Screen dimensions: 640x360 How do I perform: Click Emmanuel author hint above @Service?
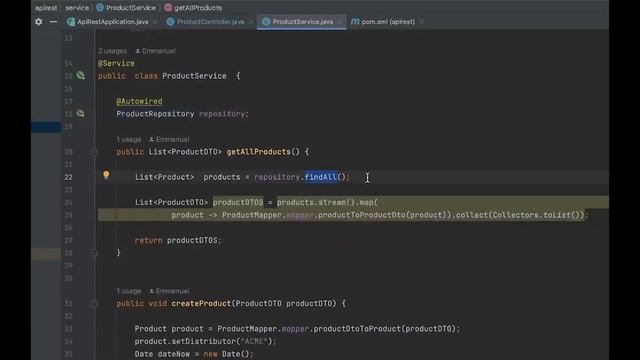tap(155, 51)
